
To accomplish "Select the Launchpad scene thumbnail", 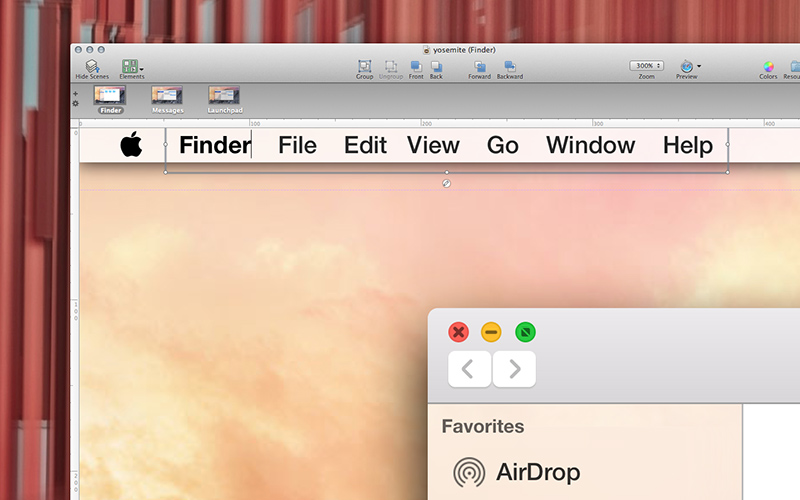I will point(225,95).
